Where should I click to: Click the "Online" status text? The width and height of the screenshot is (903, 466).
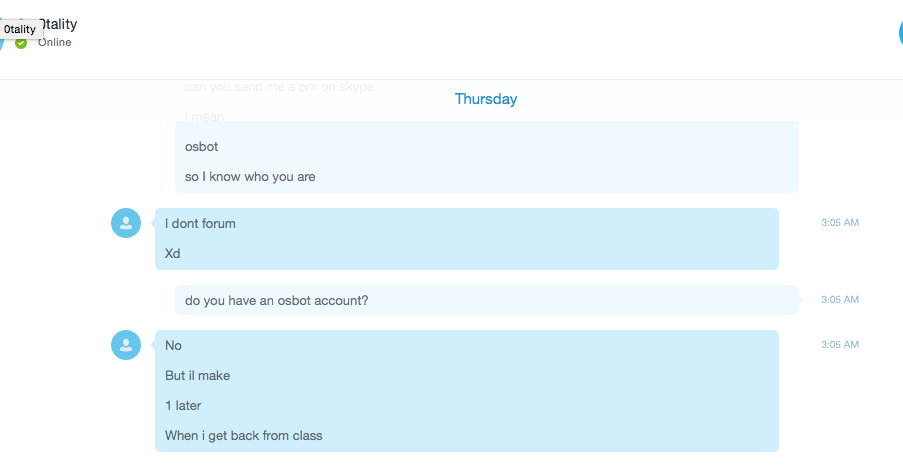coord(55,43)
